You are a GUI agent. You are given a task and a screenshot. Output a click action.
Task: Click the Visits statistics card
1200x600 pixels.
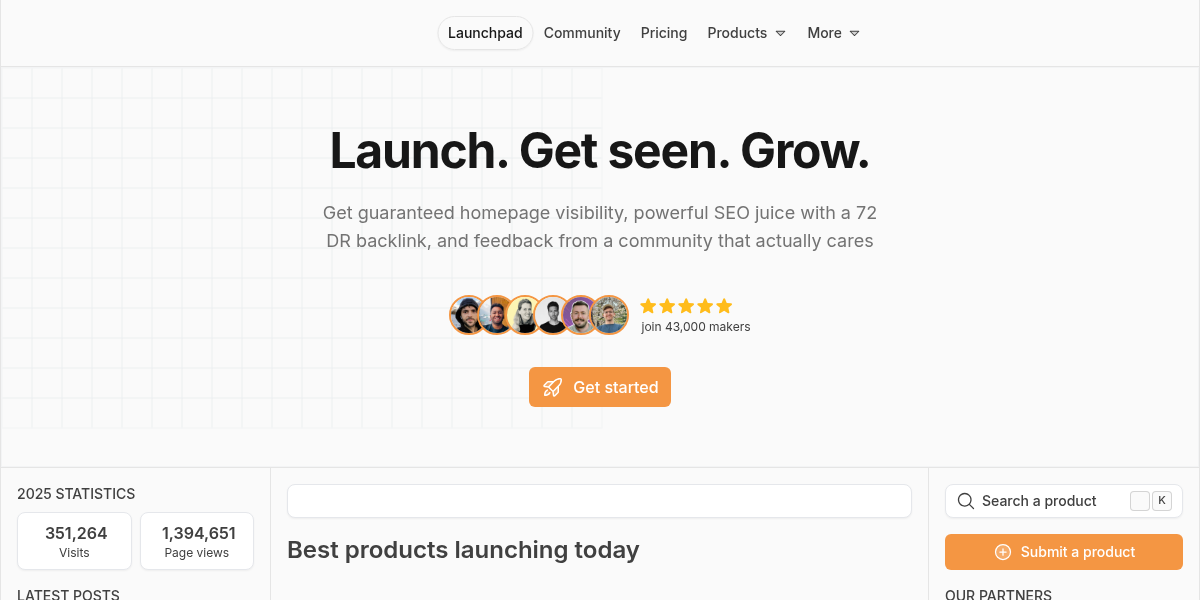[74, 541]
